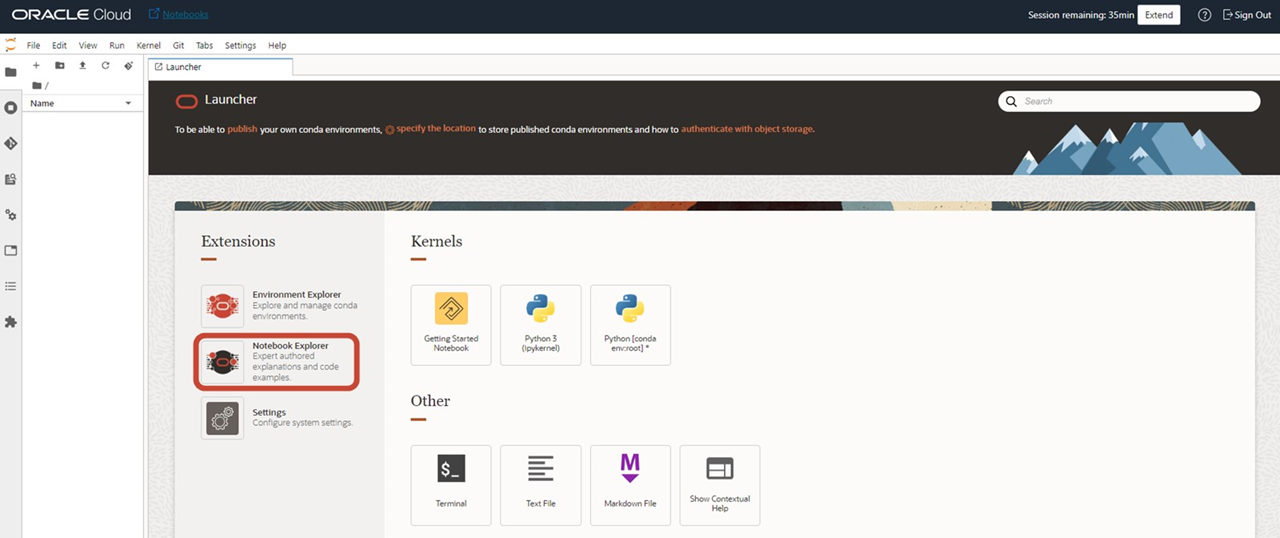
Task: Click the Extensions section heading
Action: (238, 241)
